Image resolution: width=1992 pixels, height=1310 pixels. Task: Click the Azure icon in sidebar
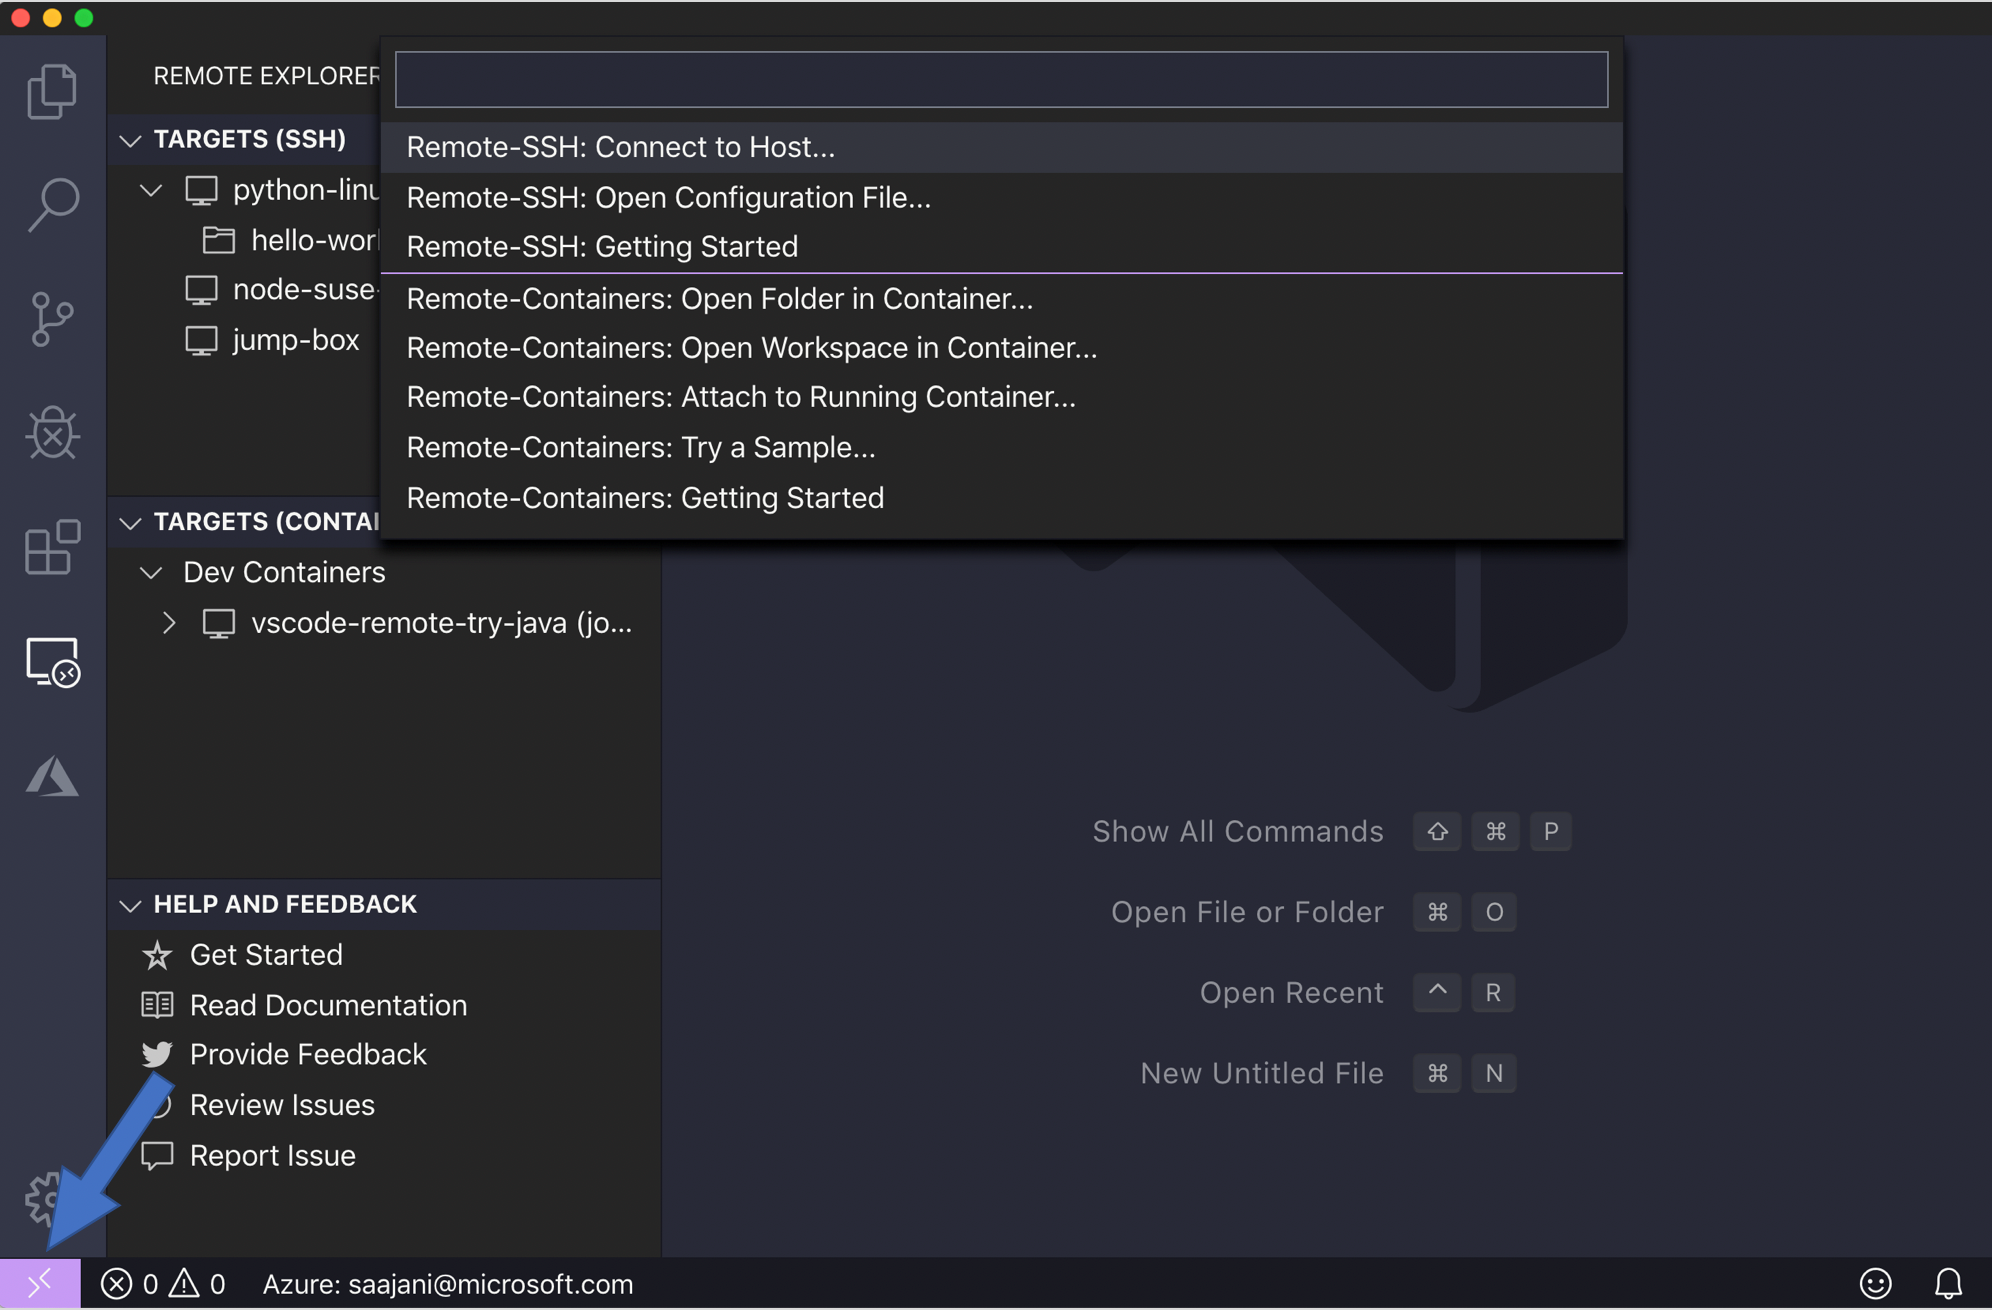tap(50, 776)
